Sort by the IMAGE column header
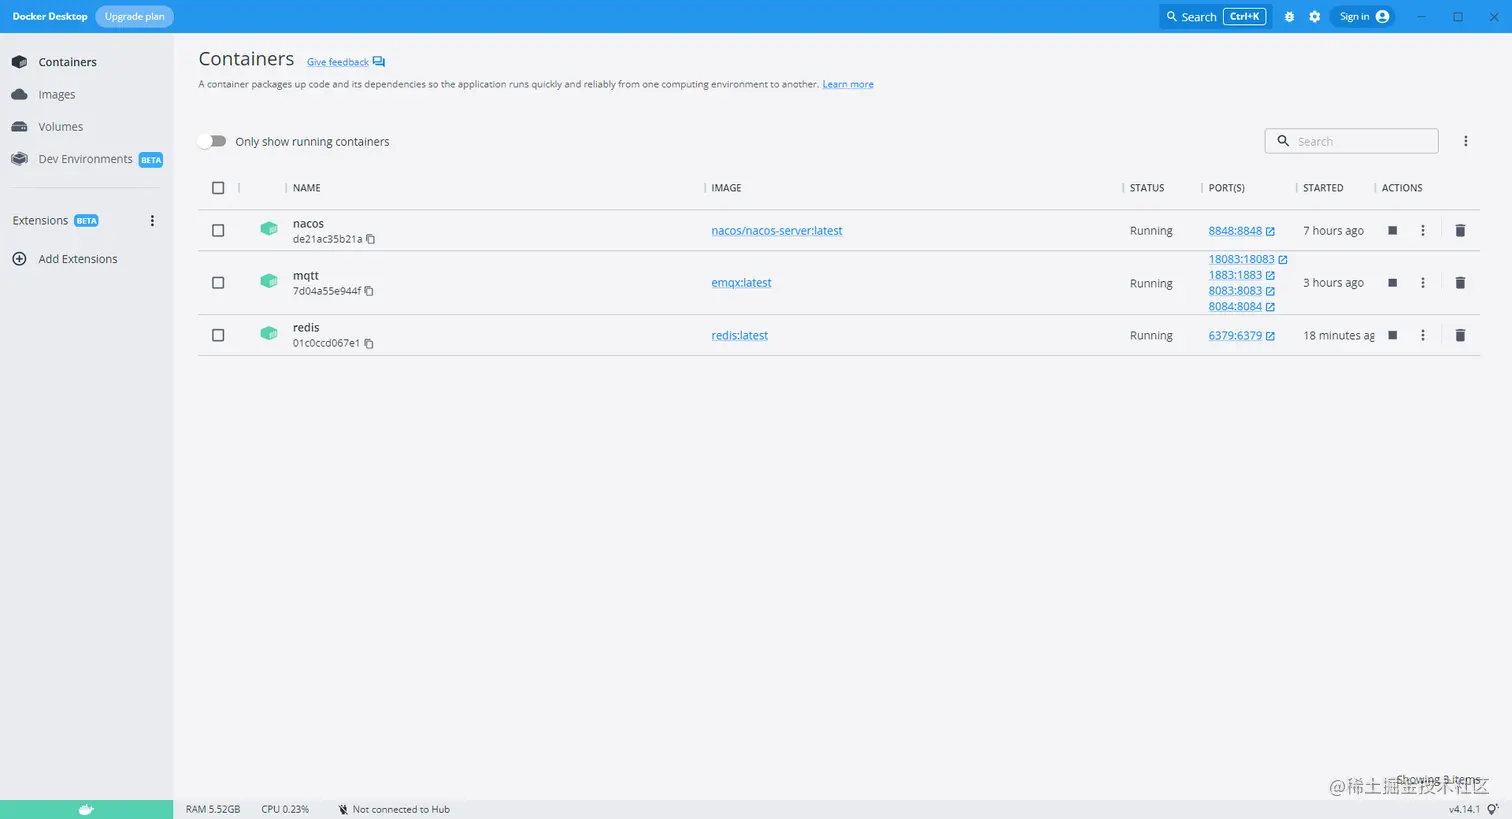Image resolution: width=1512 pixels, height=819 pixels. pyautogui.click(x=726, y=188)
